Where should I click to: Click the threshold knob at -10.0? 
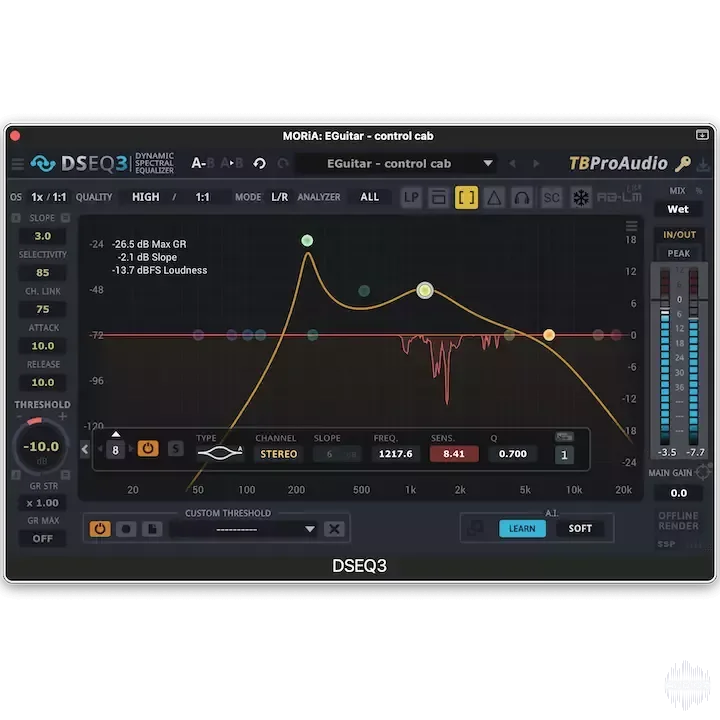[x=41, y=446]
